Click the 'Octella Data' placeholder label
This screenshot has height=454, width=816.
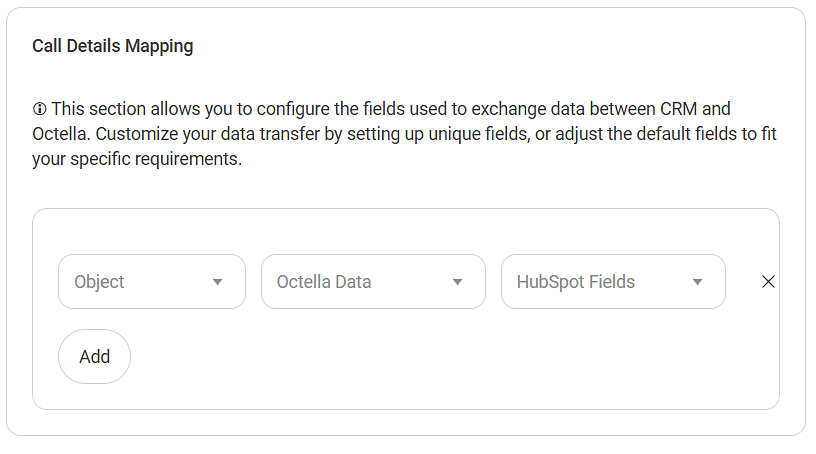[x=324, y=282]
